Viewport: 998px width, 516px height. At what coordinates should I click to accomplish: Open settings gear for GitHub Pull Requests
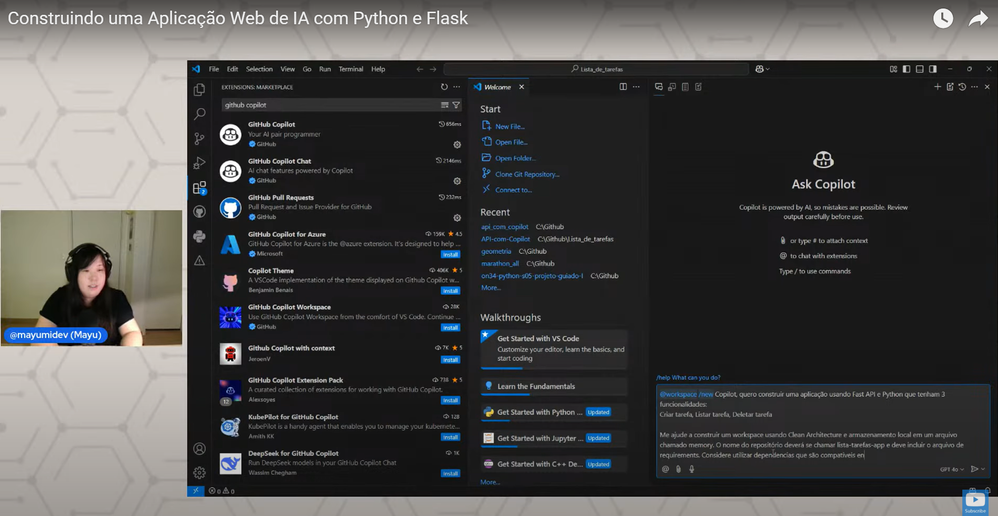457,218
